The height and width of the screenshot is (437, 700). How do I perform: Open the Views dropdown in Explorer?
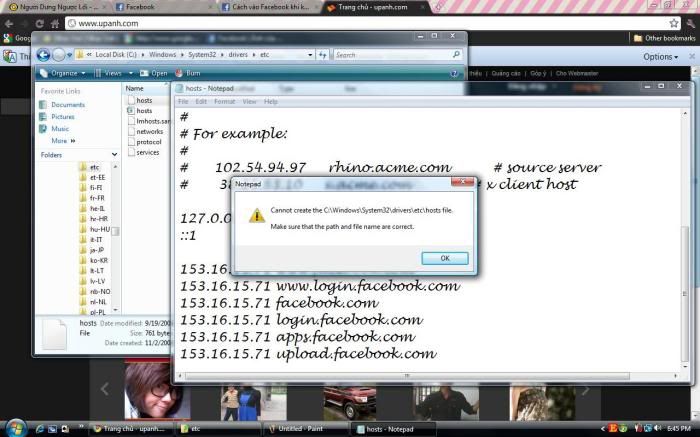131,73
